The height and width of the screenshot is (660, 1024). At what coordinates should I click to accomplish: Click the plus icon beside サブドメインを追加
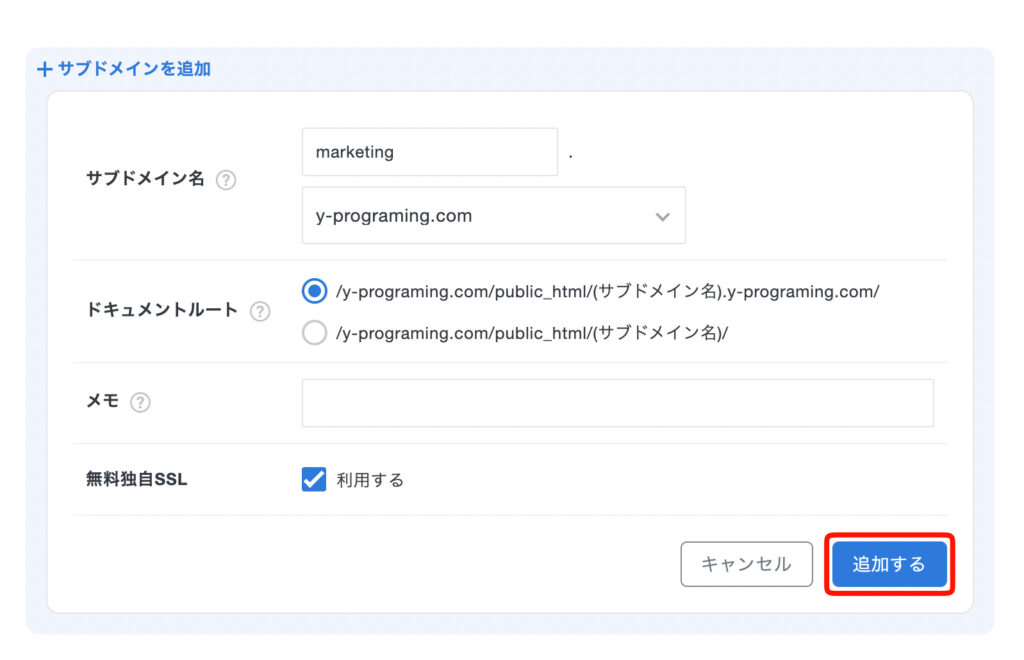click(44, 70)
